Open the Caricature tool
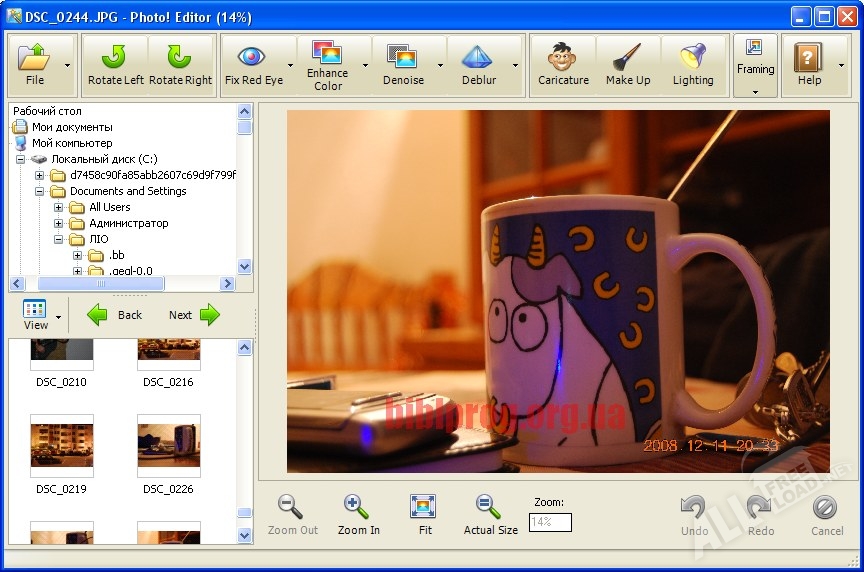The width and height of the screenshot is (864, 572). [x=563, y=65]
